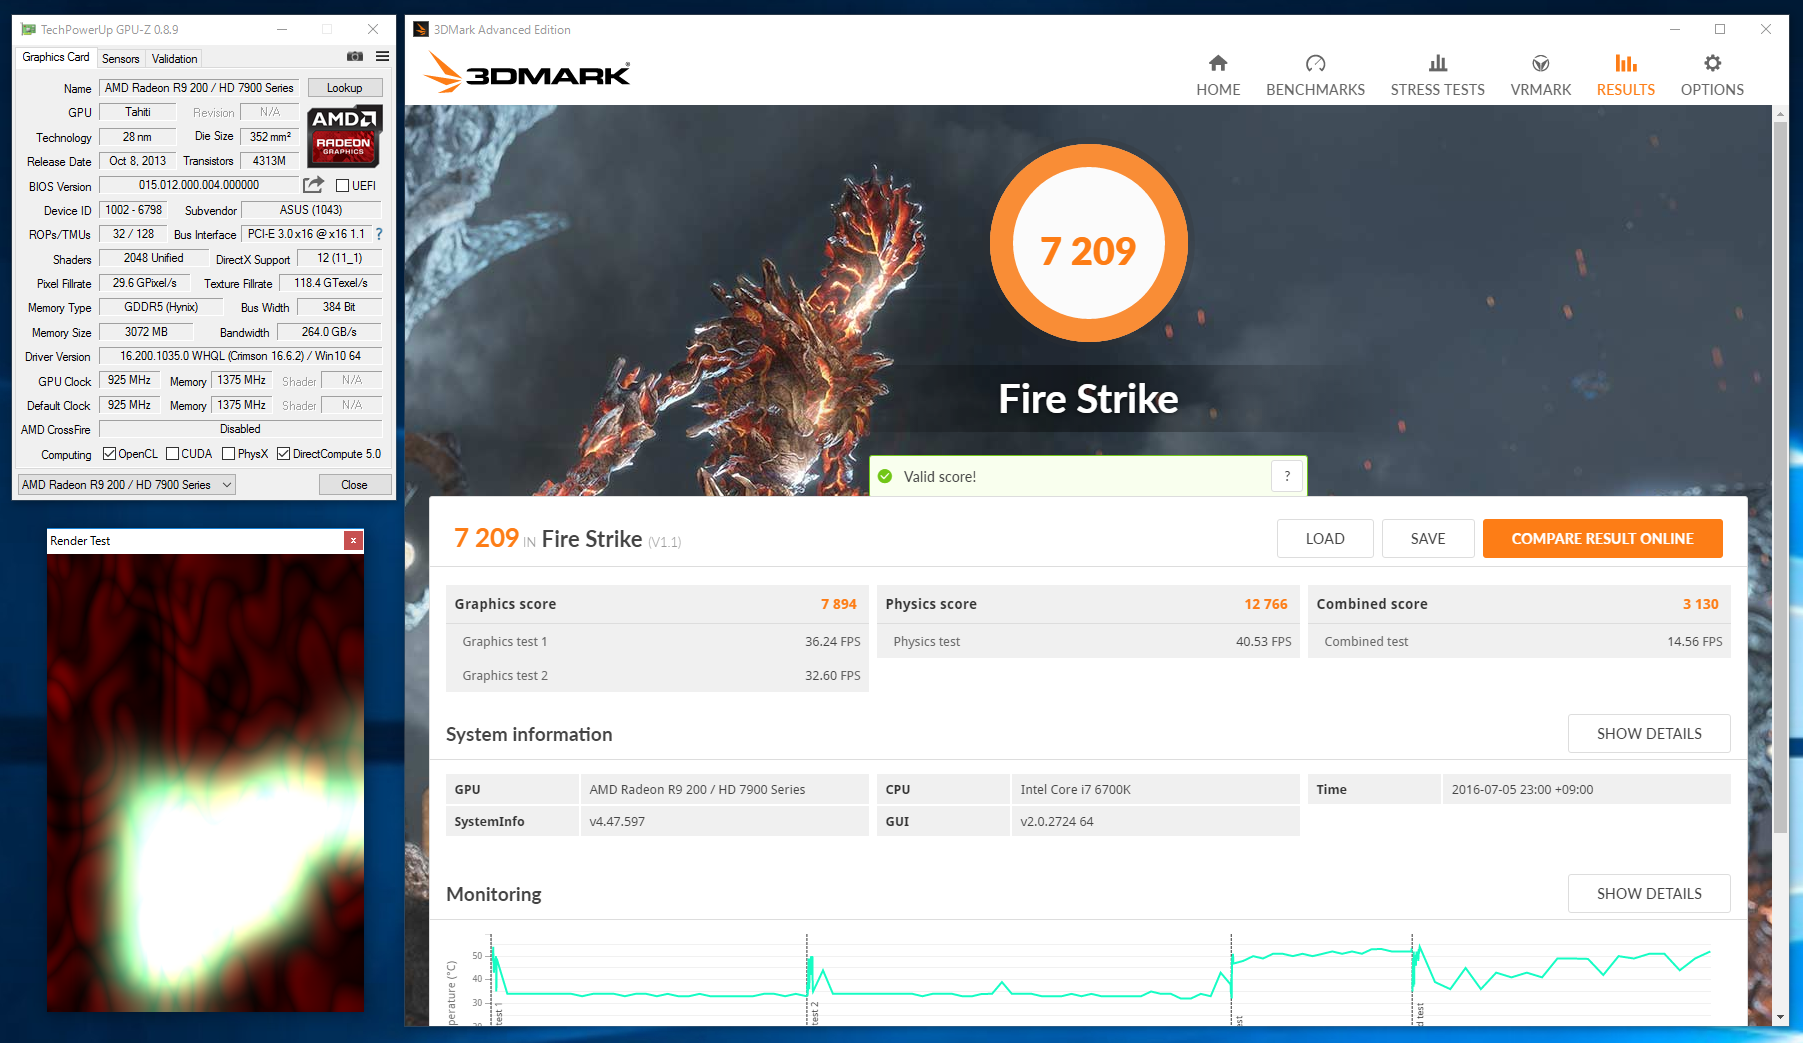Show details for Monitoring
The height and width of the screenshot is (1043, 1803).
tap(1649, 893)
